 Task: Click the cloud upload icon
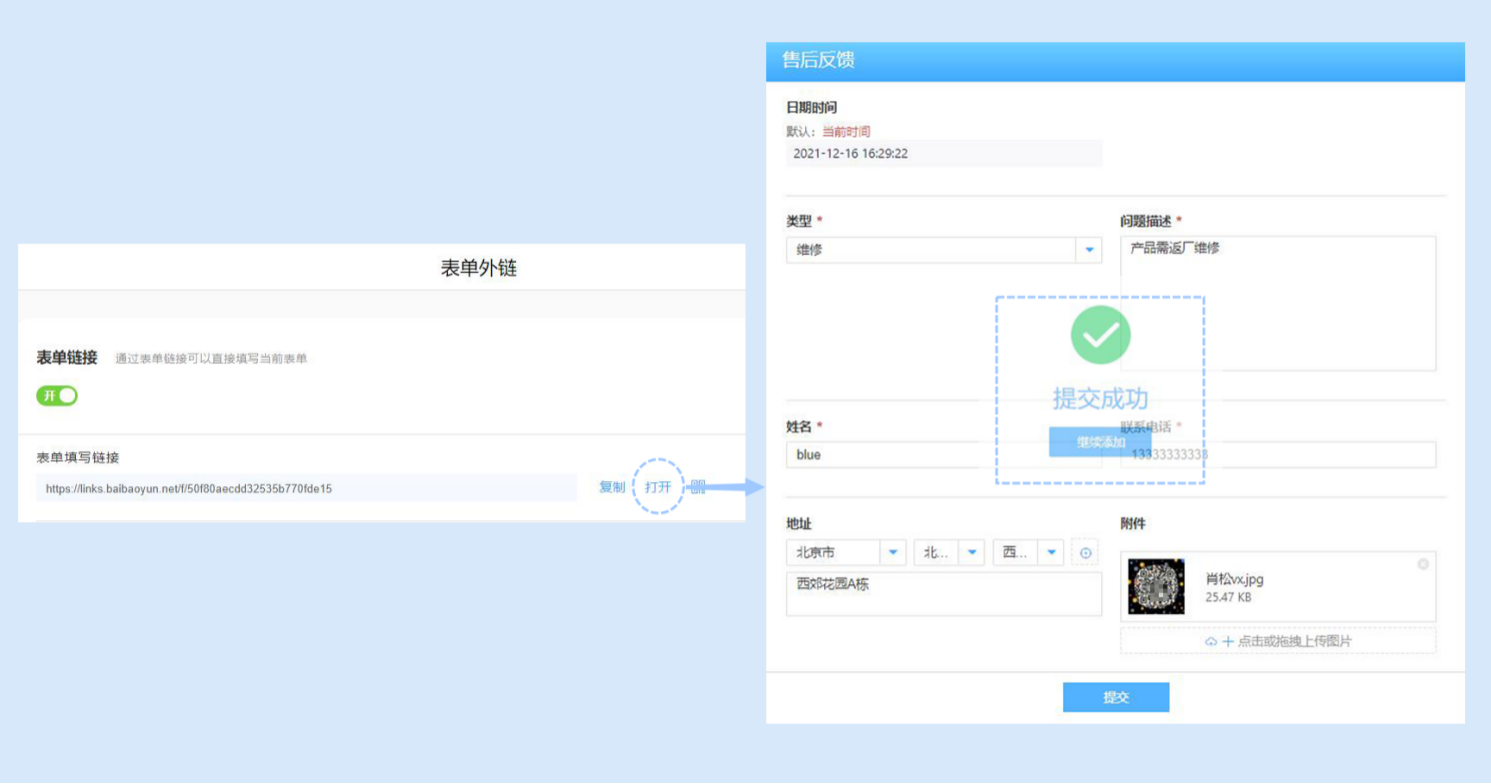tap(1212, 641)
